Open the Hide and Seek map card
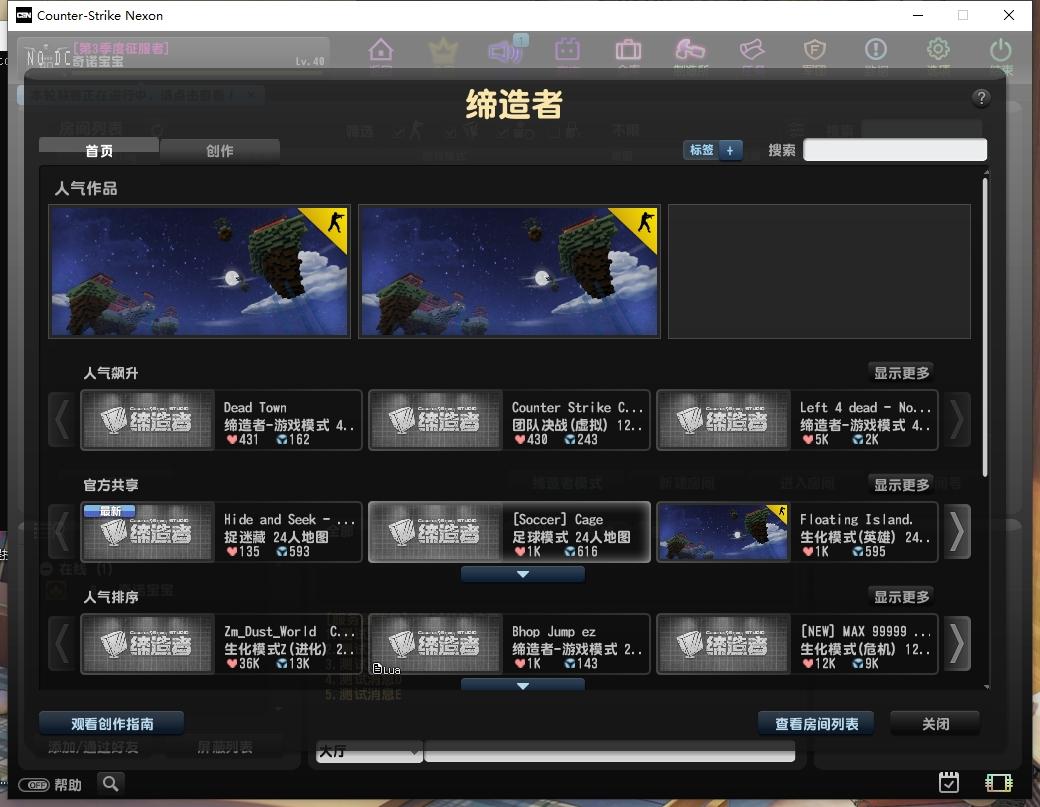Screen dimensions: 1040x807 click(x=222, y=532)
